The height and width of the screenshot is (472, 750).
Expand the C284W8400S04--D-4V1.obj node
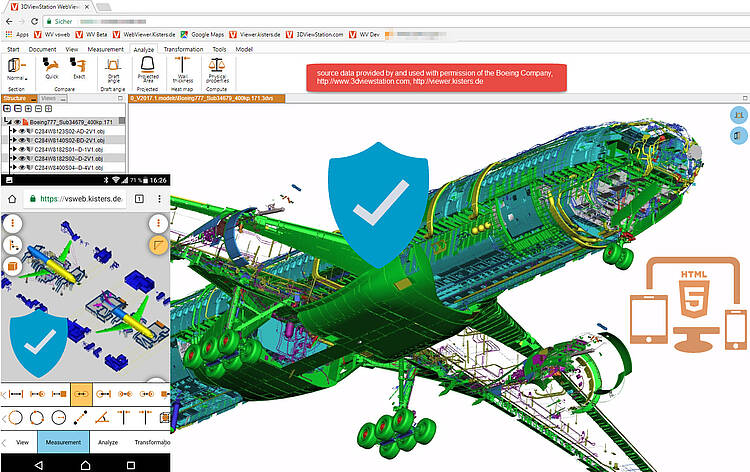(x=15, y=167)
